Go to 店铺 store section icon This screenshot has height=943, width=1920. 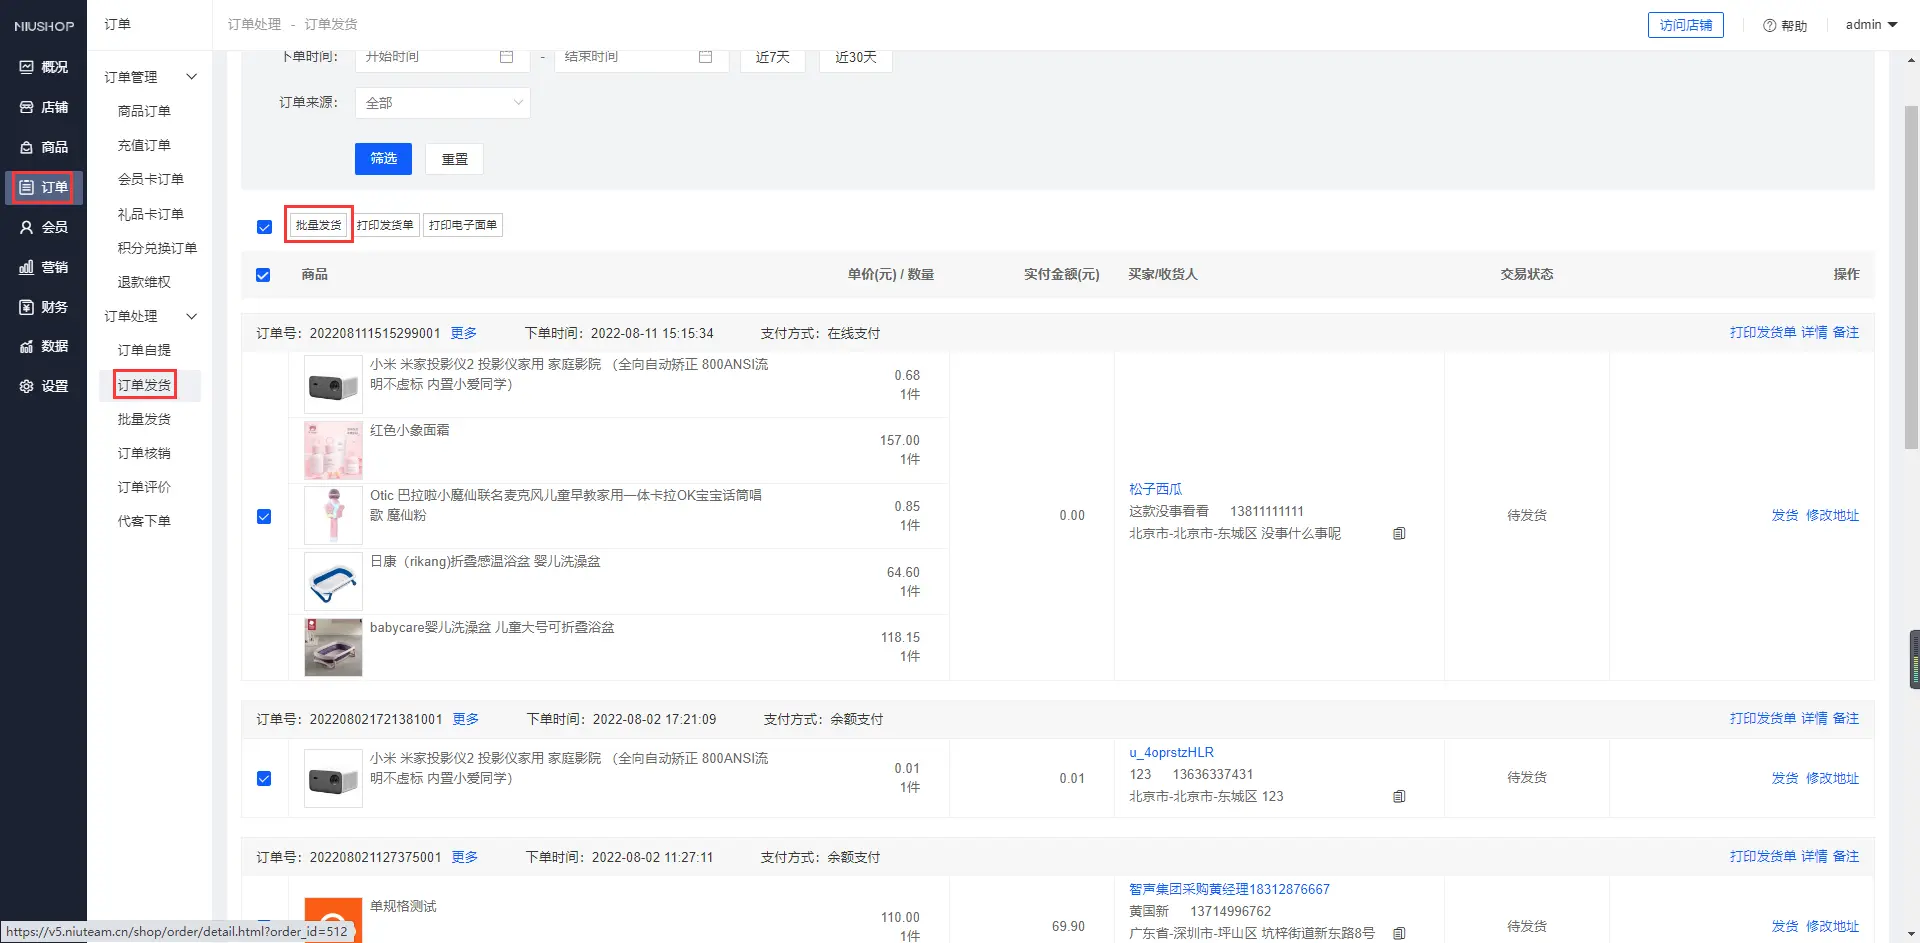click(x=27, y=107)
